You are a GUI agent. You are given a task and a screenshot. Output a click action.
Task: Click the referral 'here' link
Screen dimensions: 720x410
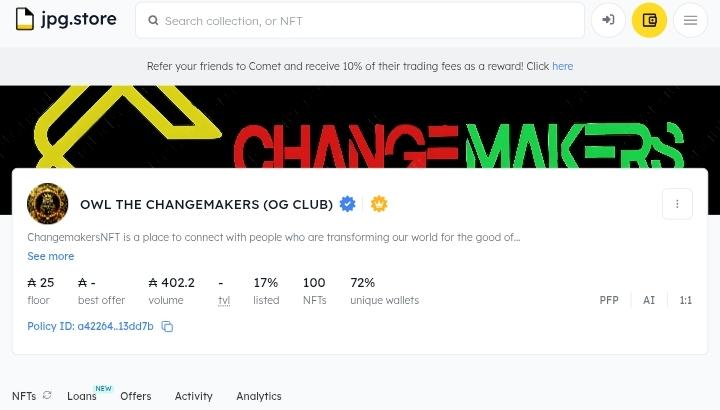pos(563,66)
